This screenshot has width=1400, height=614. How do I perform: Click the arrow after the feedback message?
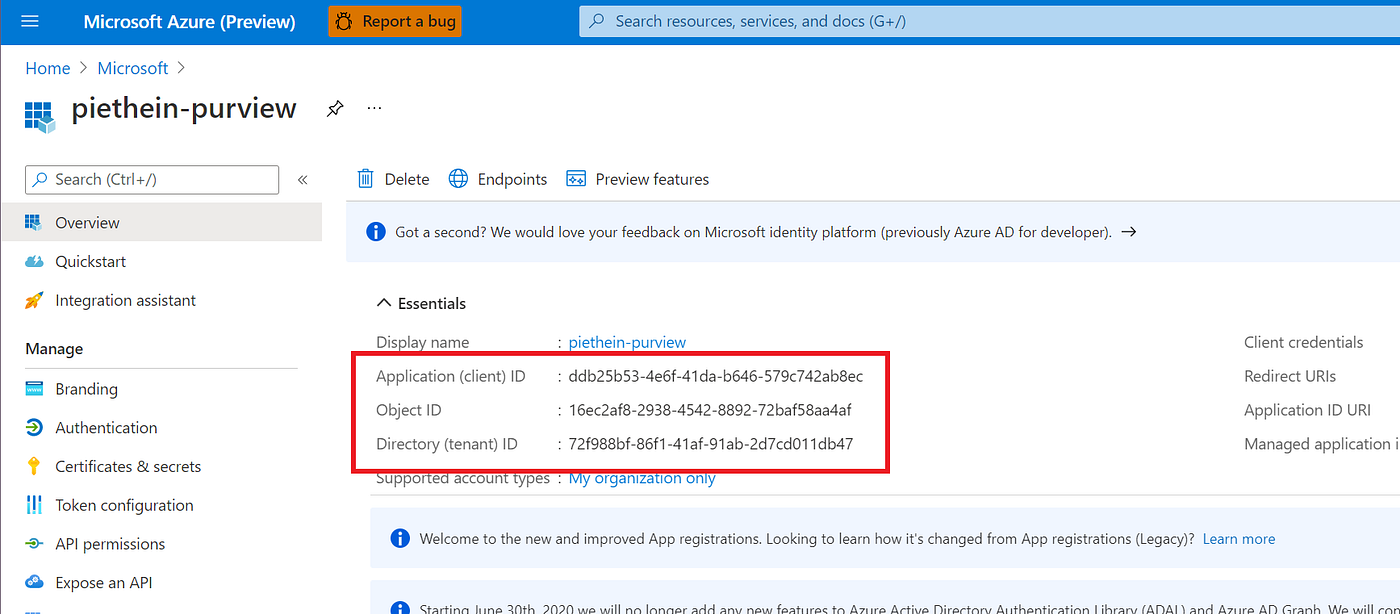[1128, 232]
